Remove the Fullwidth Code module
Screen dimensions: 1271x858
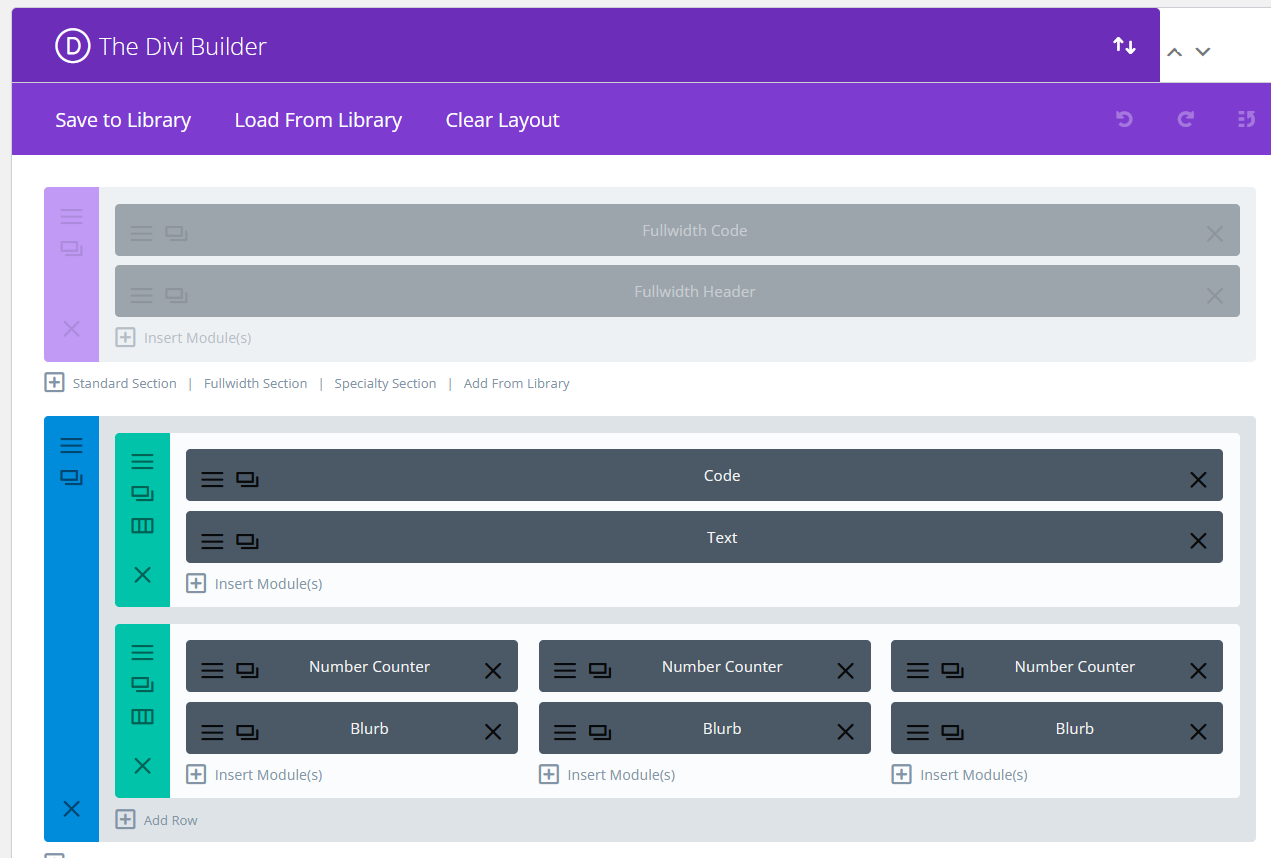pyautogui.click(x=1214, y=234)
